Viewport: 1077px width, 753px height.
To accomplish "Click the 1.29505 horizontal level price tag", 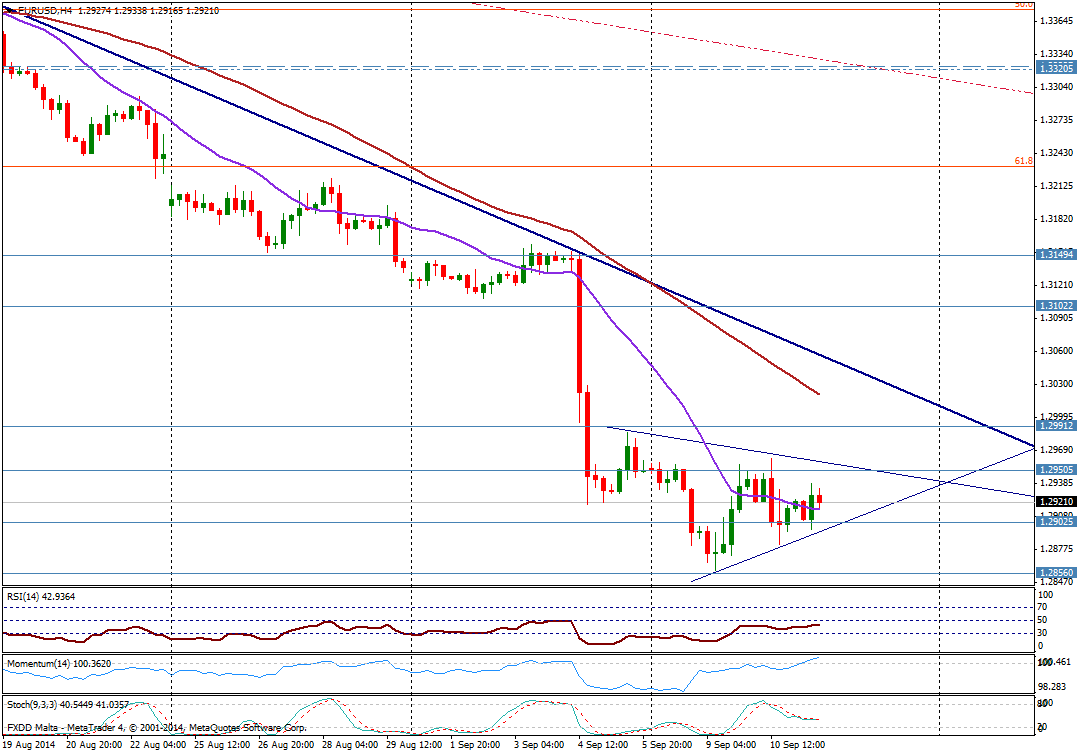I will pos(1055,469).
